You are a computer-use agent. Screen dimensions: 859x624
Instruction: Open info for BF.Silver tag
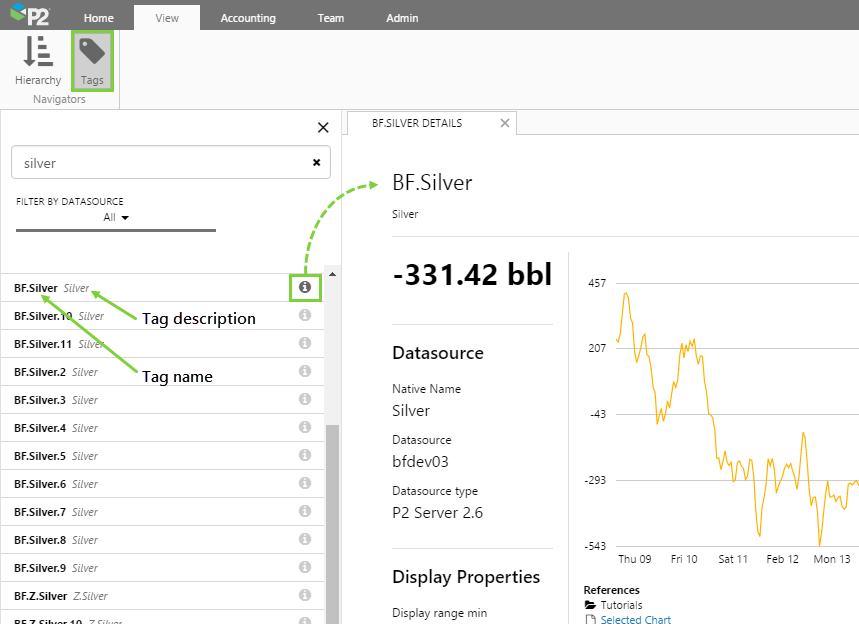click(305, 288)
